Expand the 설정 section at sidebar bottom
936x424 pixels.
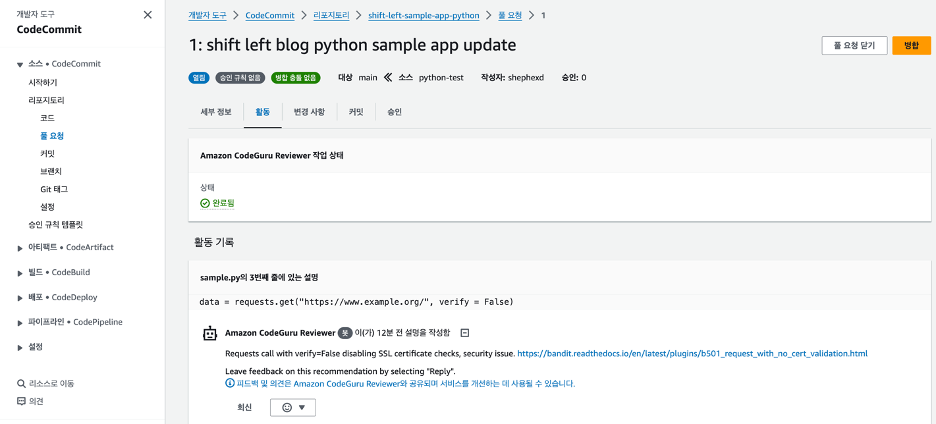[20, 348]
